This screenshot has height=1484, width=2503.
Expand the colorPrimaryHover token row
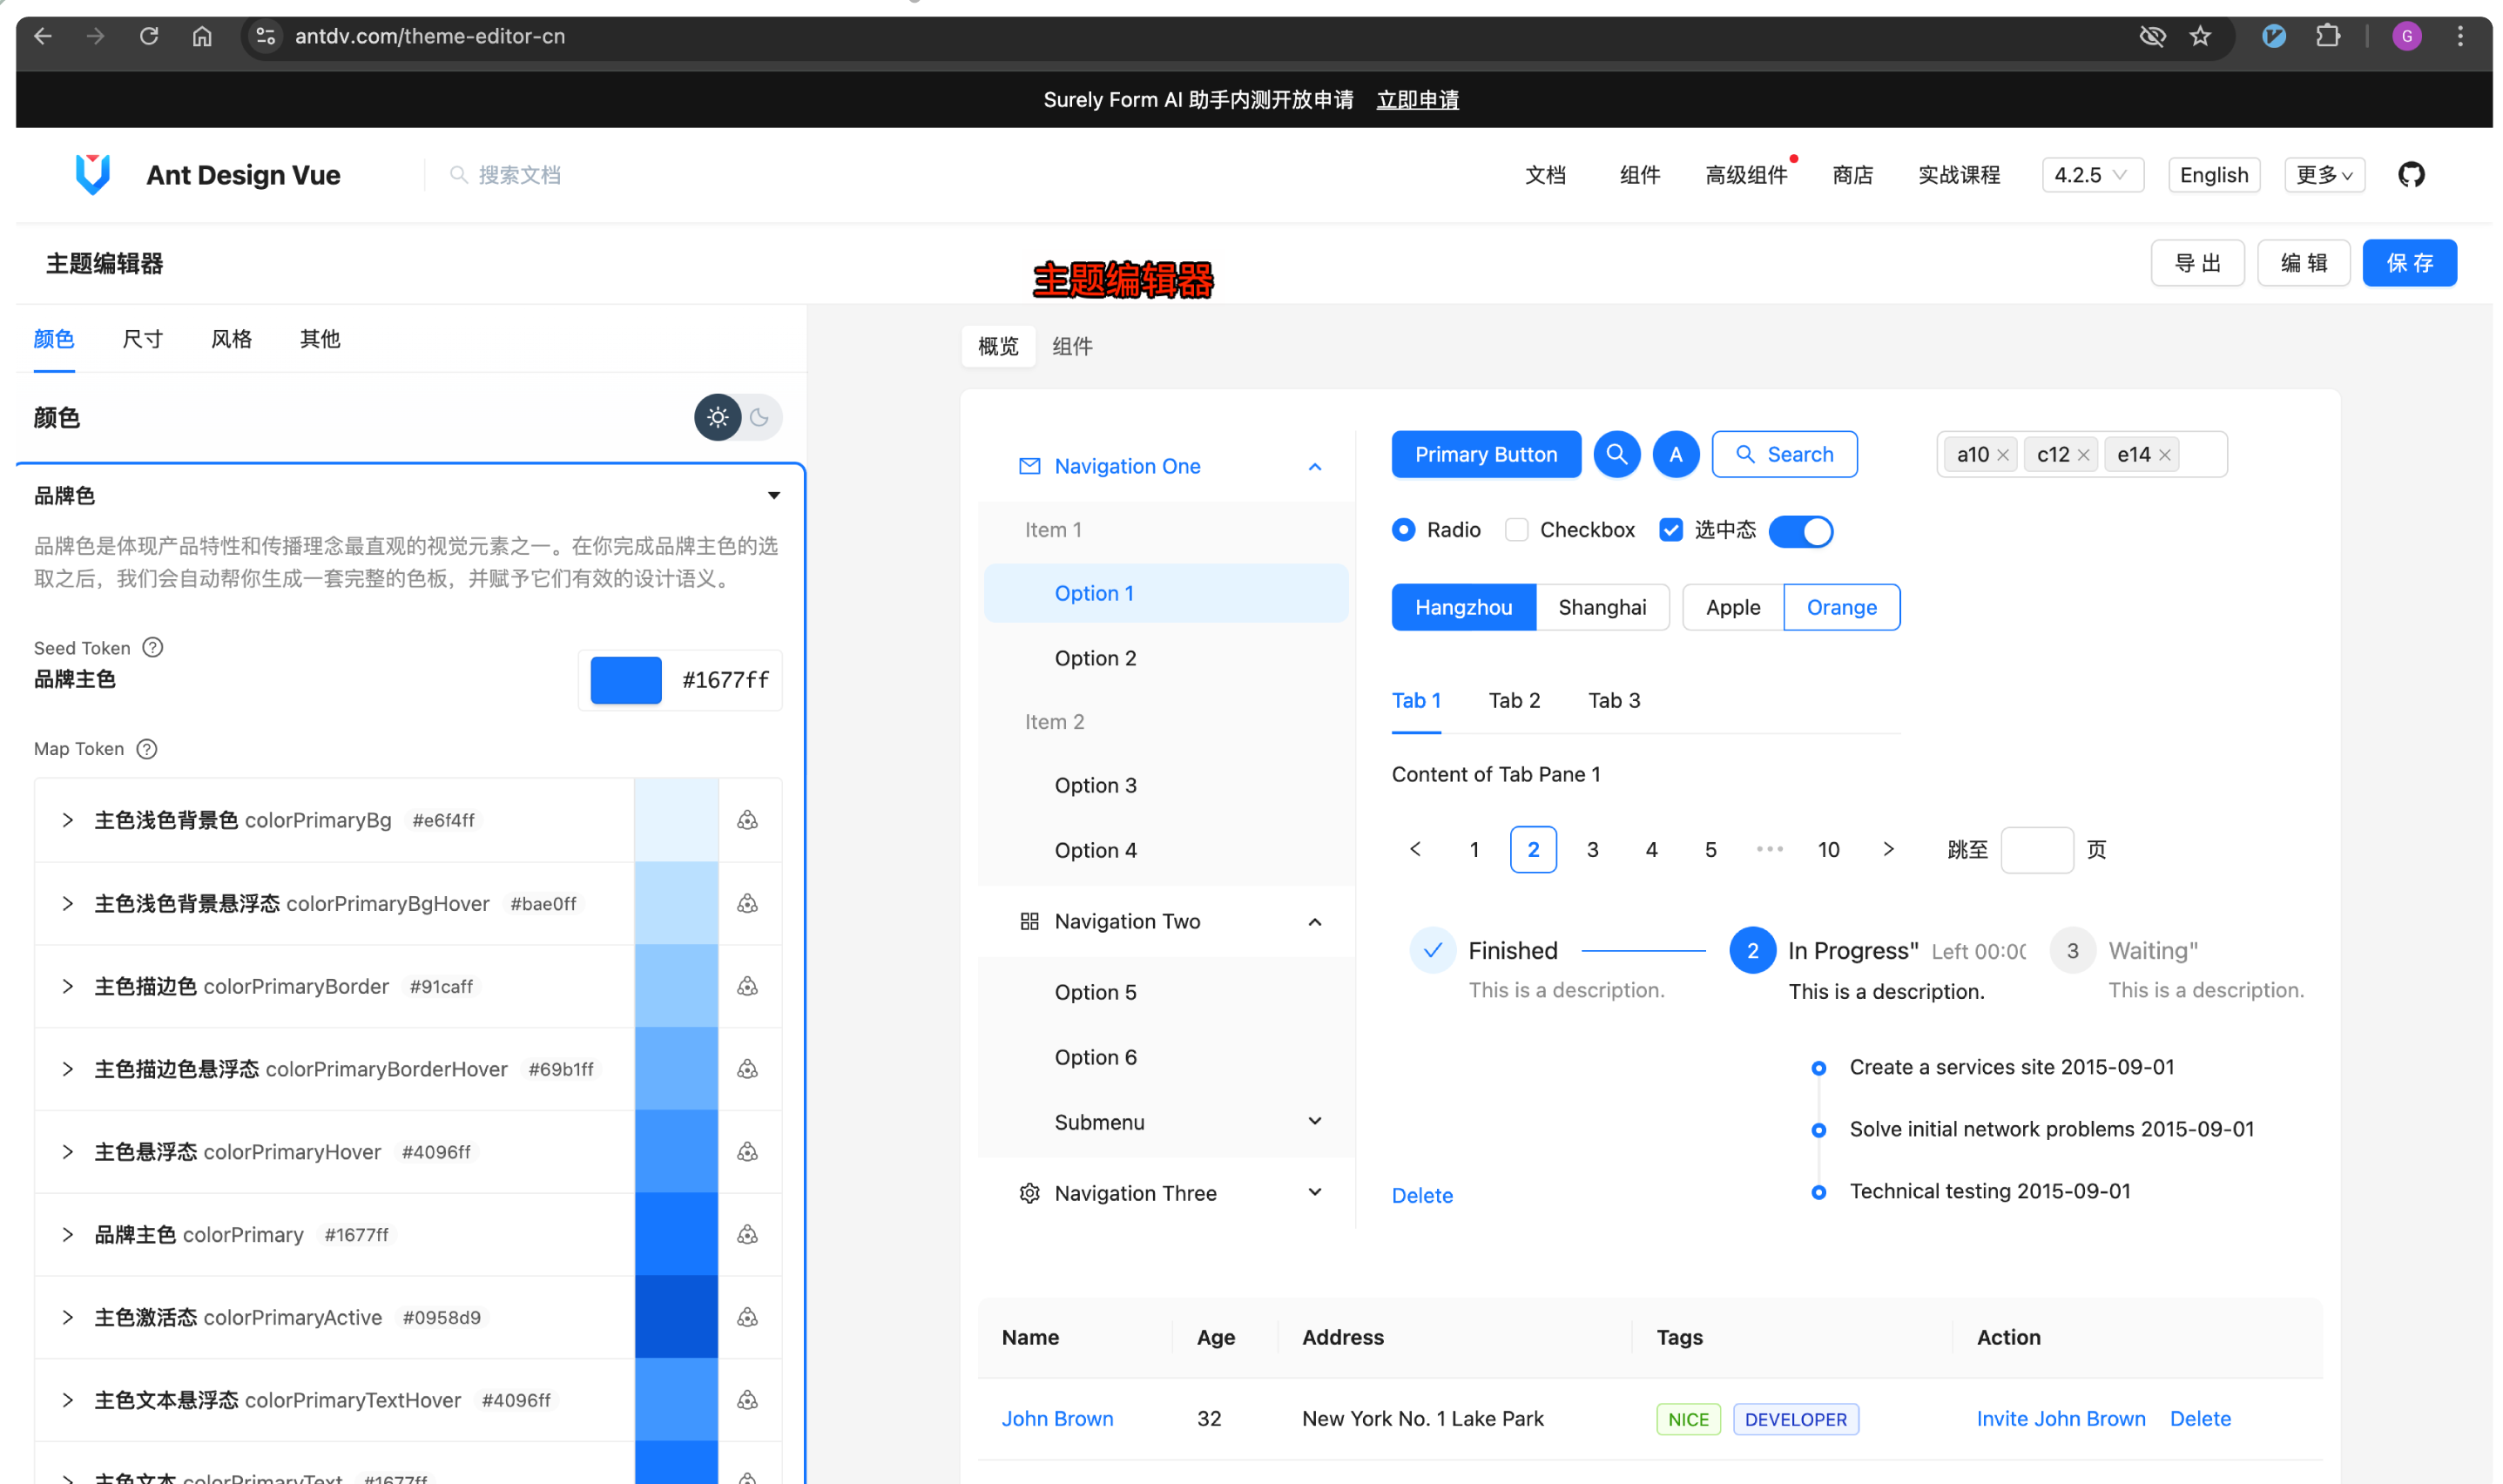[67, 1152]
